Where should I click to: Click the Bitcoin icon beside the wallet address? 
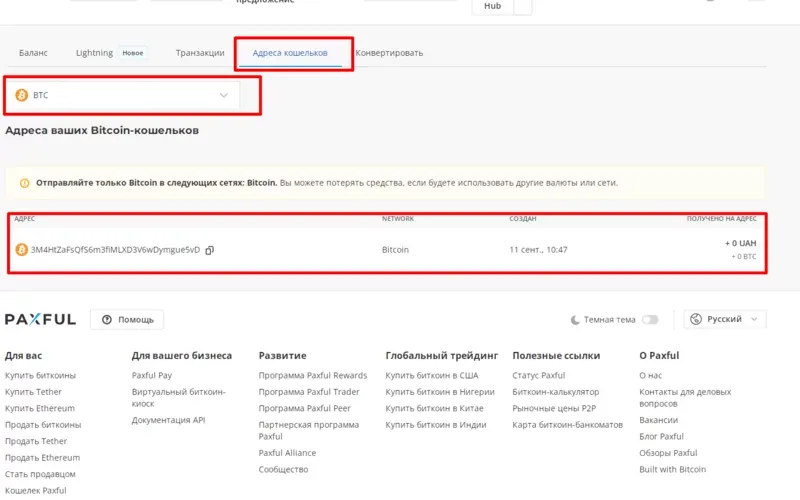(x=21, y=249)
